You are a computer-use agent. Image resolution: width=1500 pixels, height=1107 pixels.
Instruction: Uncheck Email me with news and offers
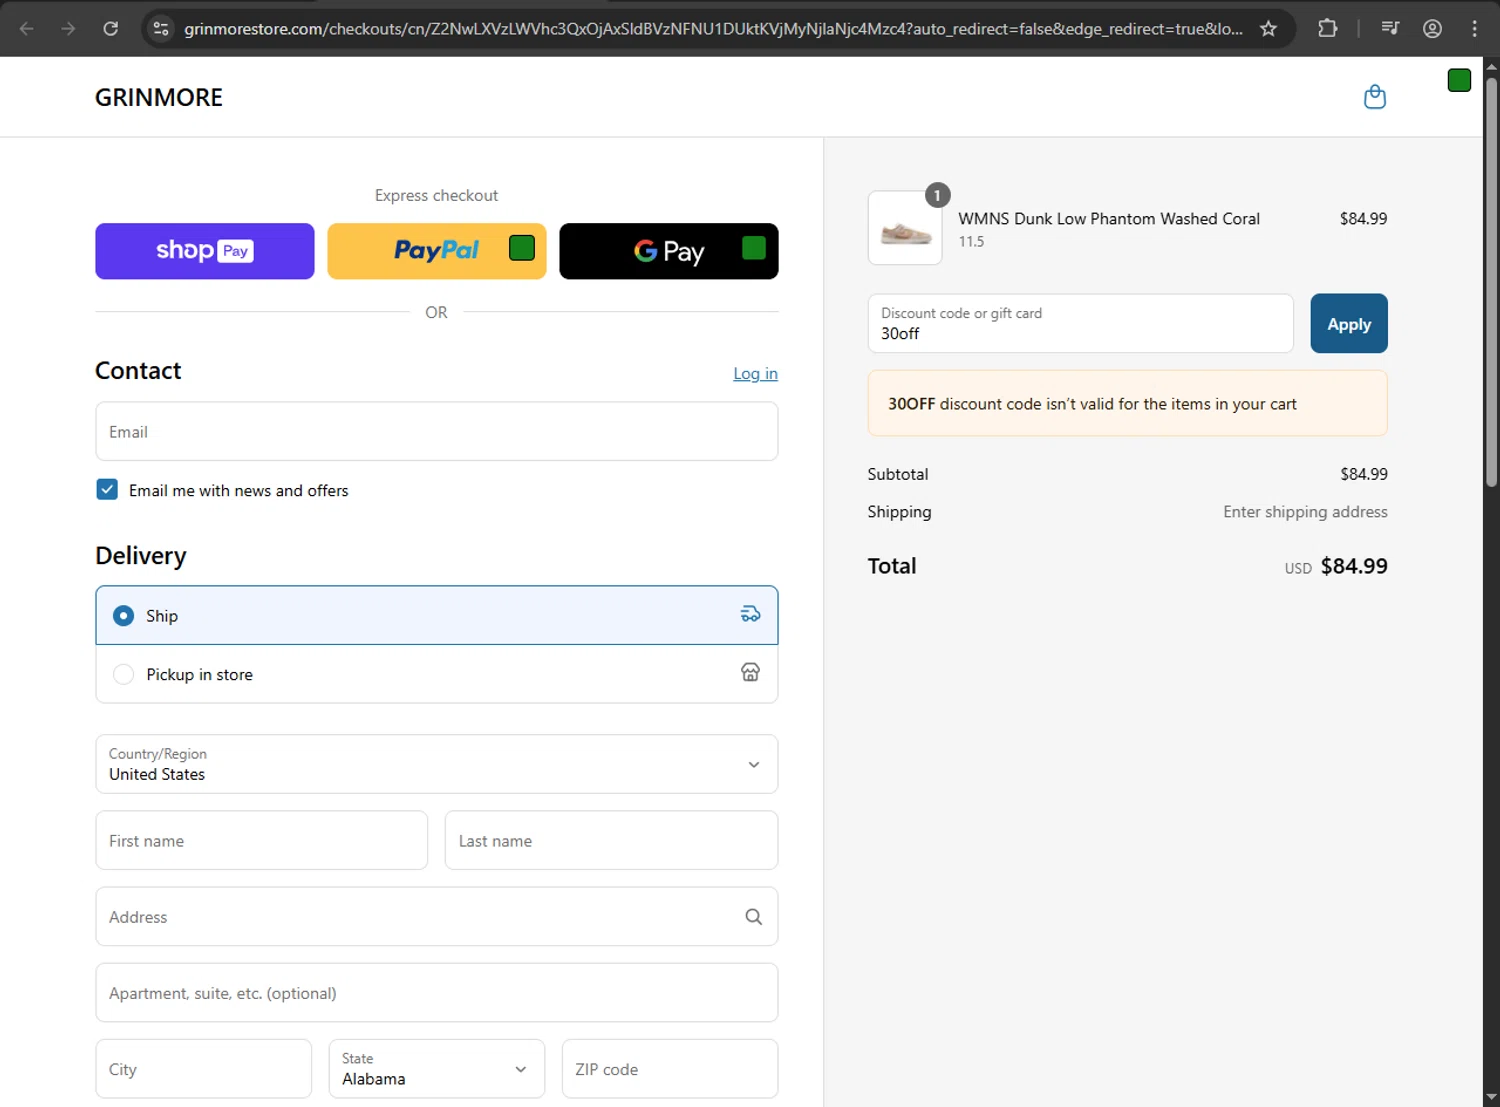point(107,489)
